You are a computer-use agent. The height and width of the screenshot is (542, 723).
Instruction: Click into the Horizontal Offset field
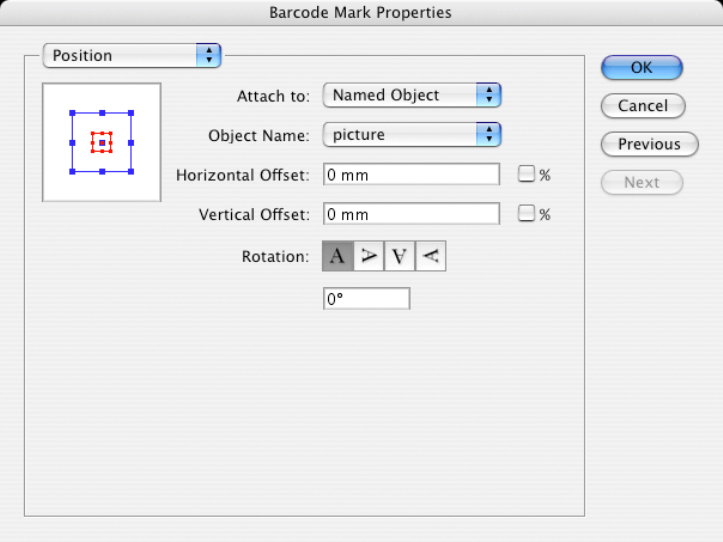pos(411,174)
